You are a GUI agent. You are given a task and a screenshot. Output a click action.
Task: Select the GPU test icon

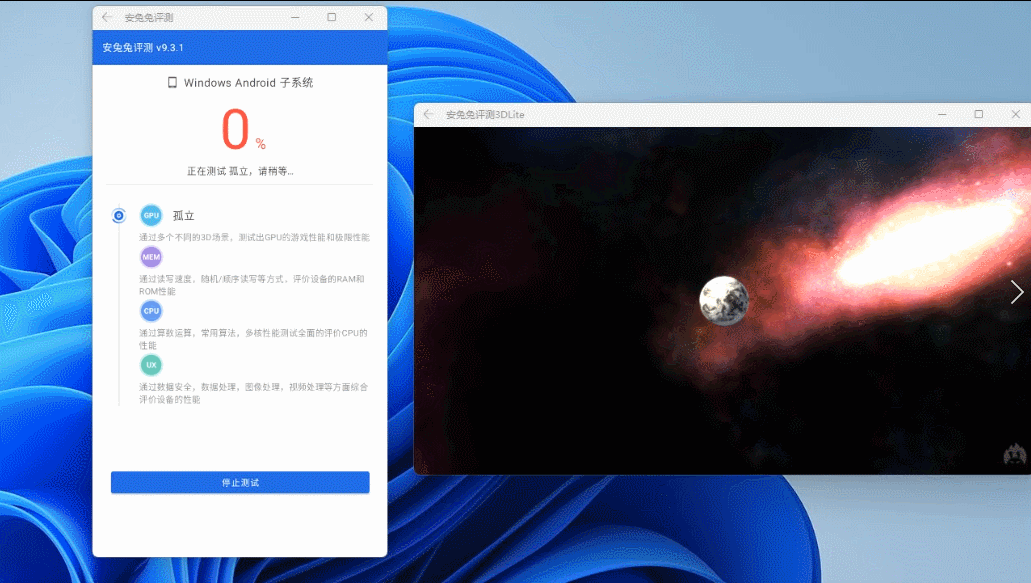[151, 215]
